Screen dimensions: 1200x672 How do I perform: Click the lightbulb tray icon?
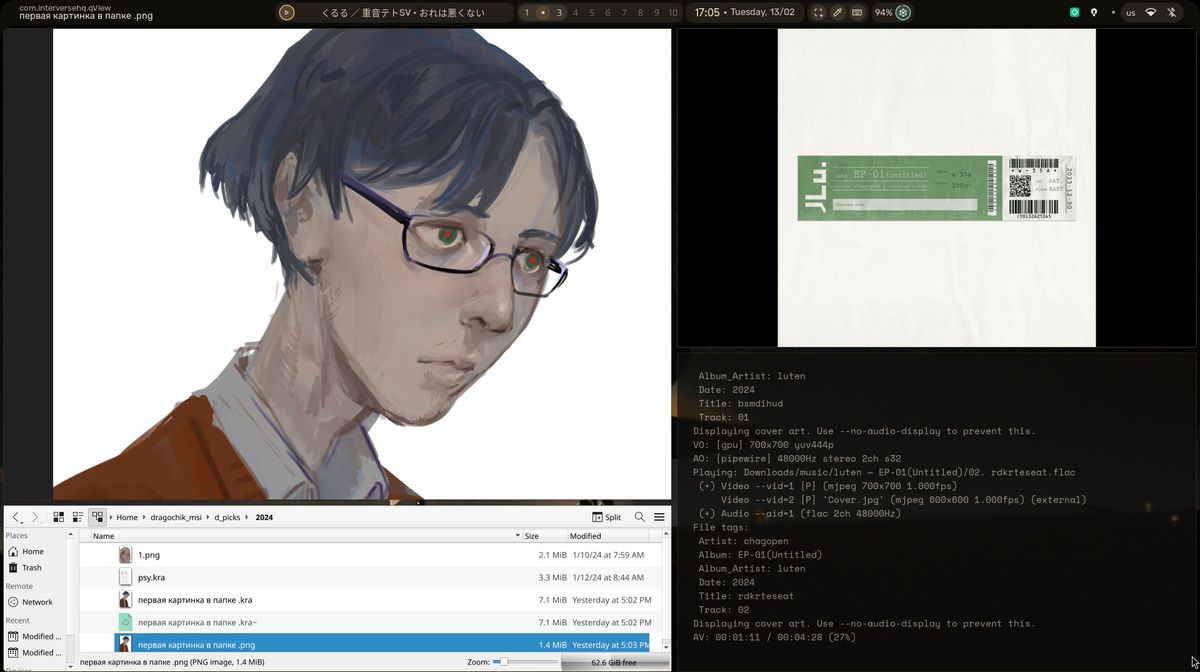1094,13
